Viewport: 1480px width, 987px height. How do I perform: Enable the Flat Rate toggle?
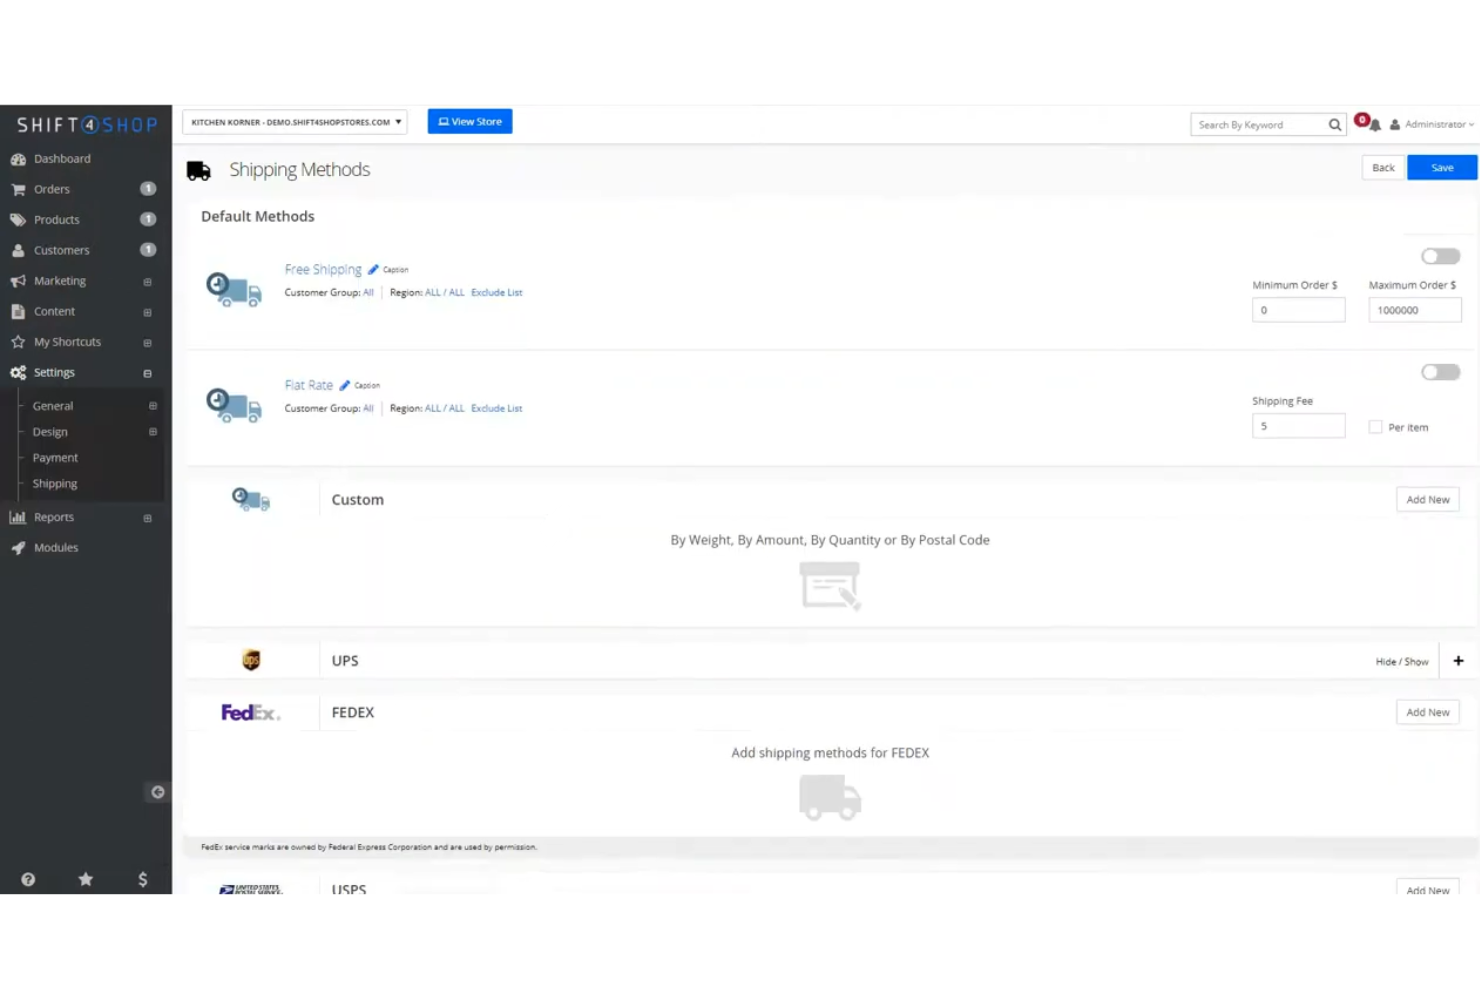[1441, 372]
